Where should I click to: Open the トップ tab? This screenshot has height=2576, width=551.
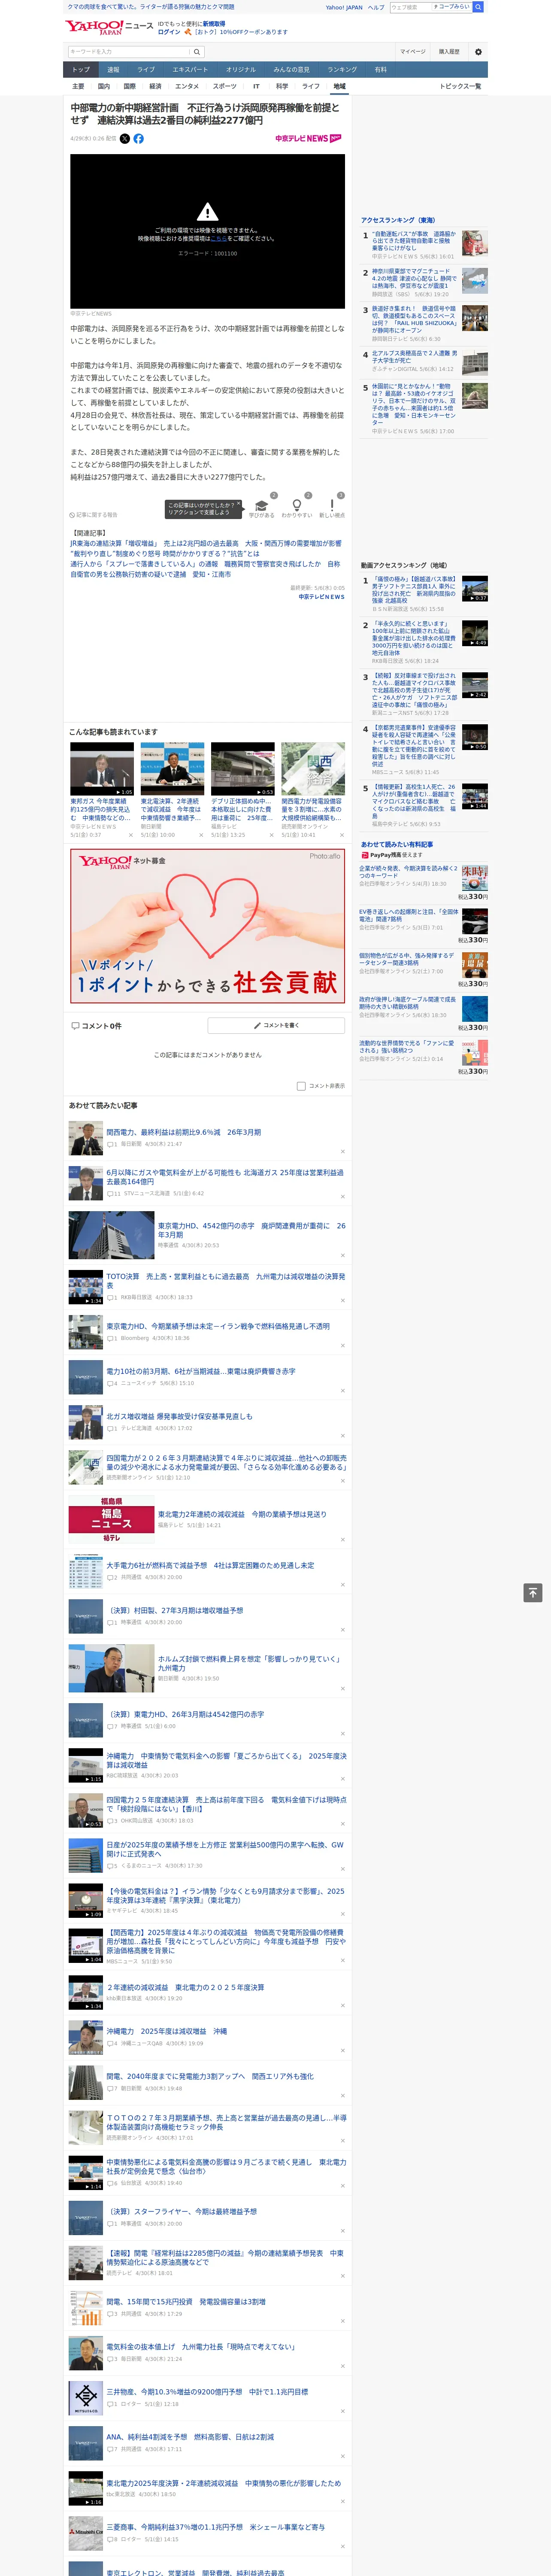coord(81,70)
